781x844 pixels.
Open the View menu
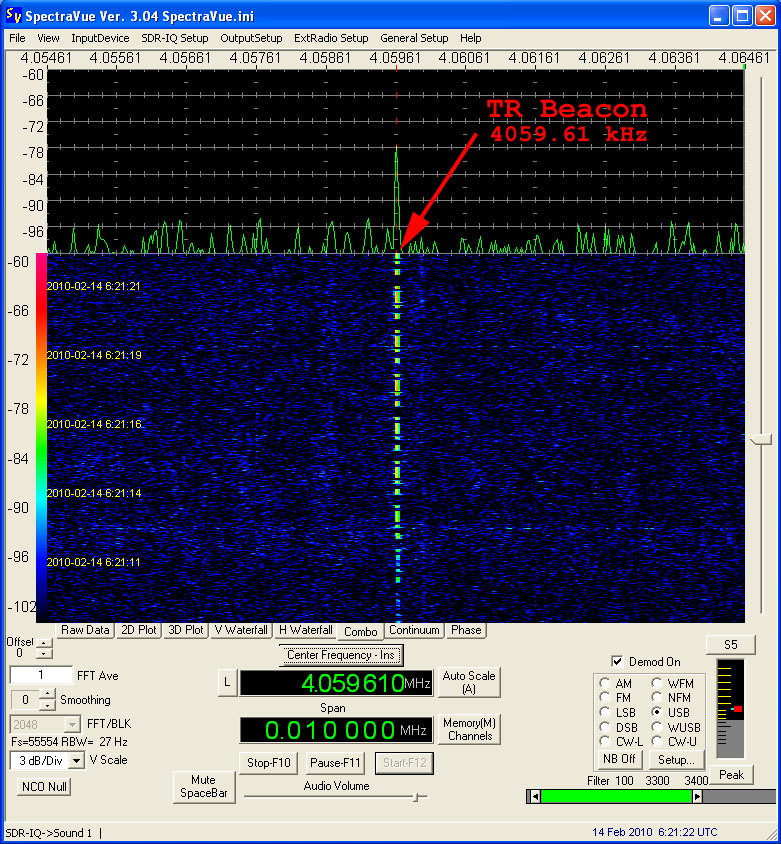(x=48, y=38)
